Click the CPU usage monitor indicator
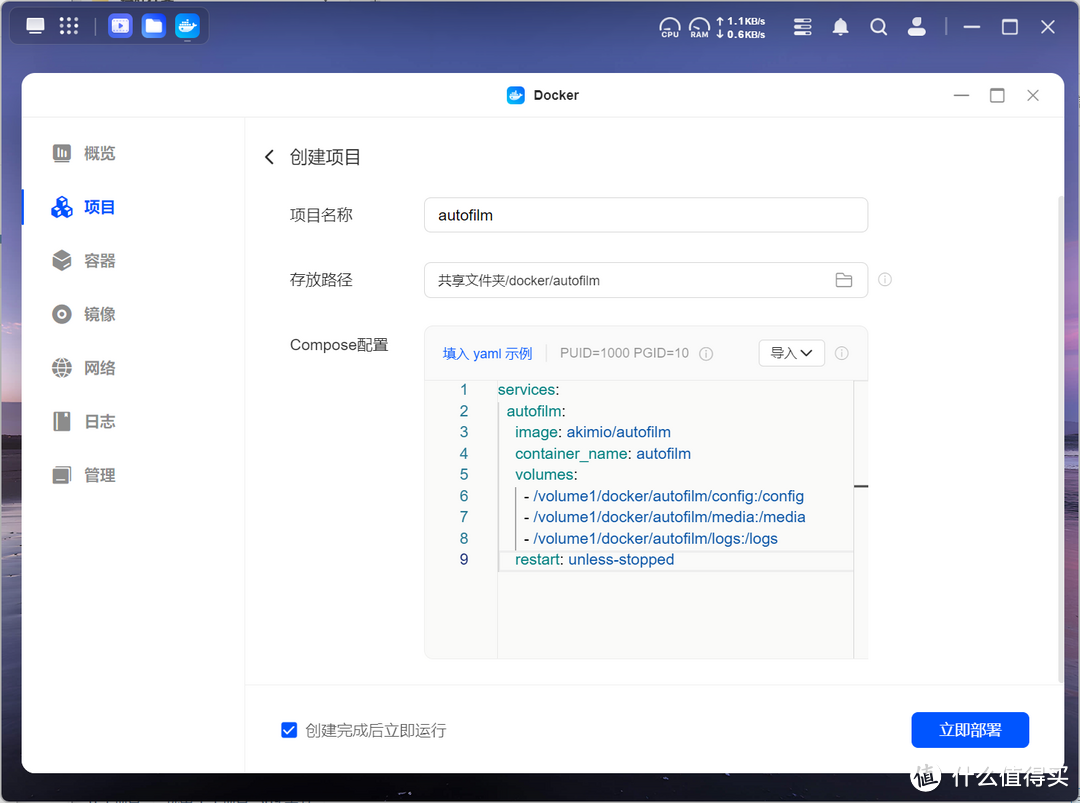1080x803 pixels. [669, 27]
